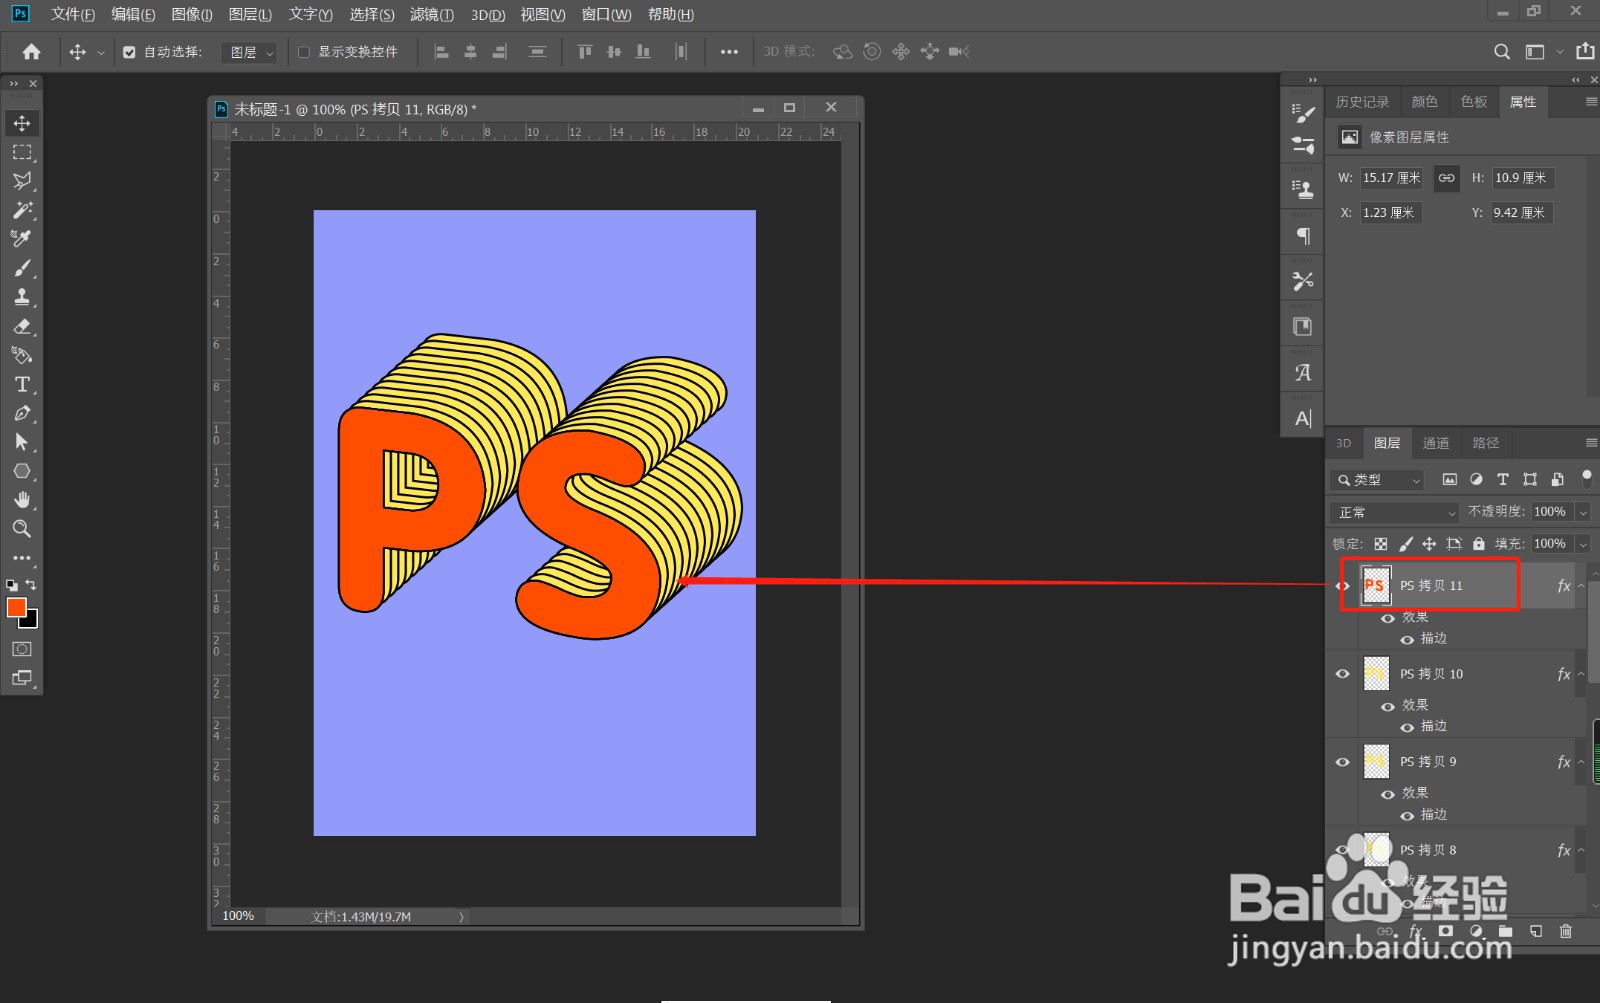Pick the Polygon shape tool
This screenshot has width=1600, height=1003.
[x=22, y=471]
